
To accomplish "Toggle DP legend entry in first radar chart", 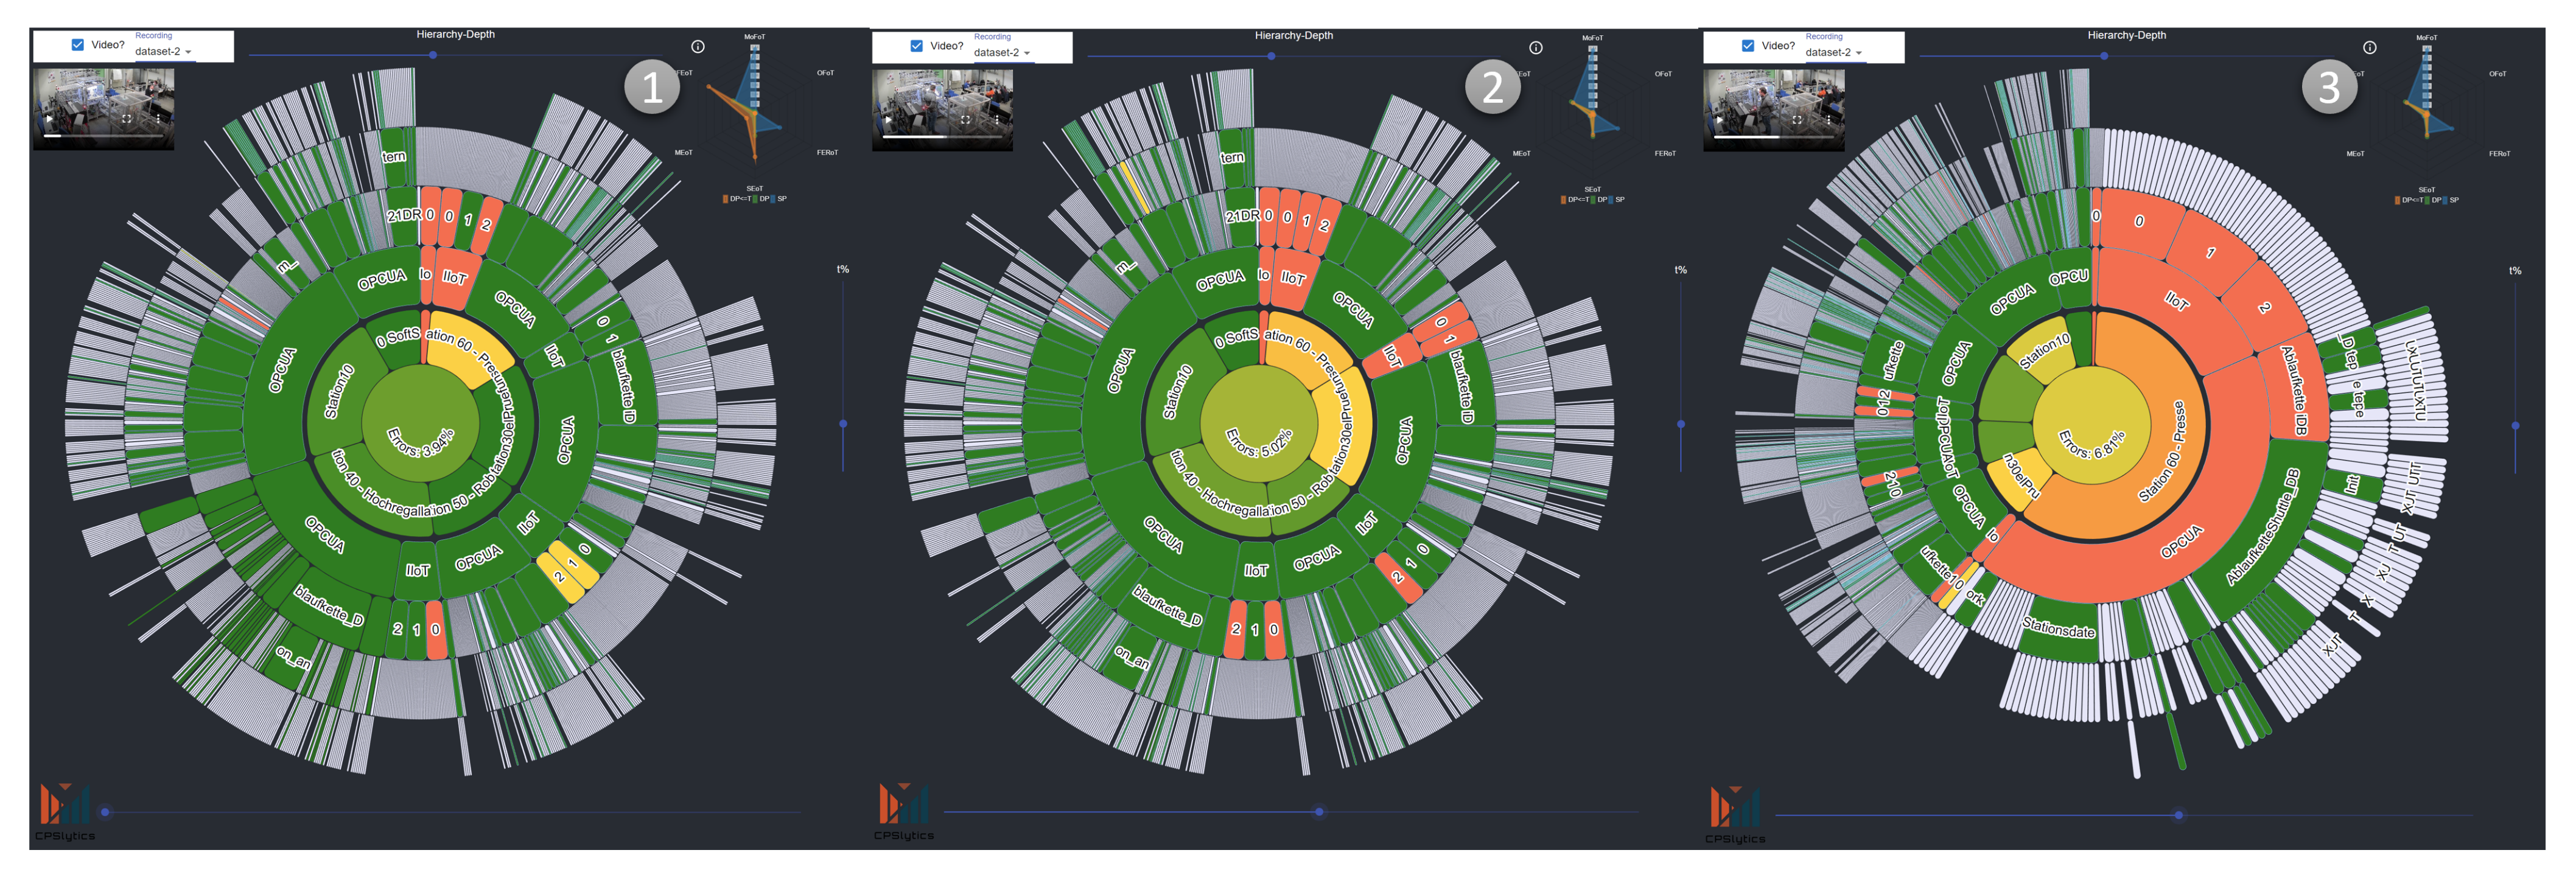I will (x=761, y=199).
